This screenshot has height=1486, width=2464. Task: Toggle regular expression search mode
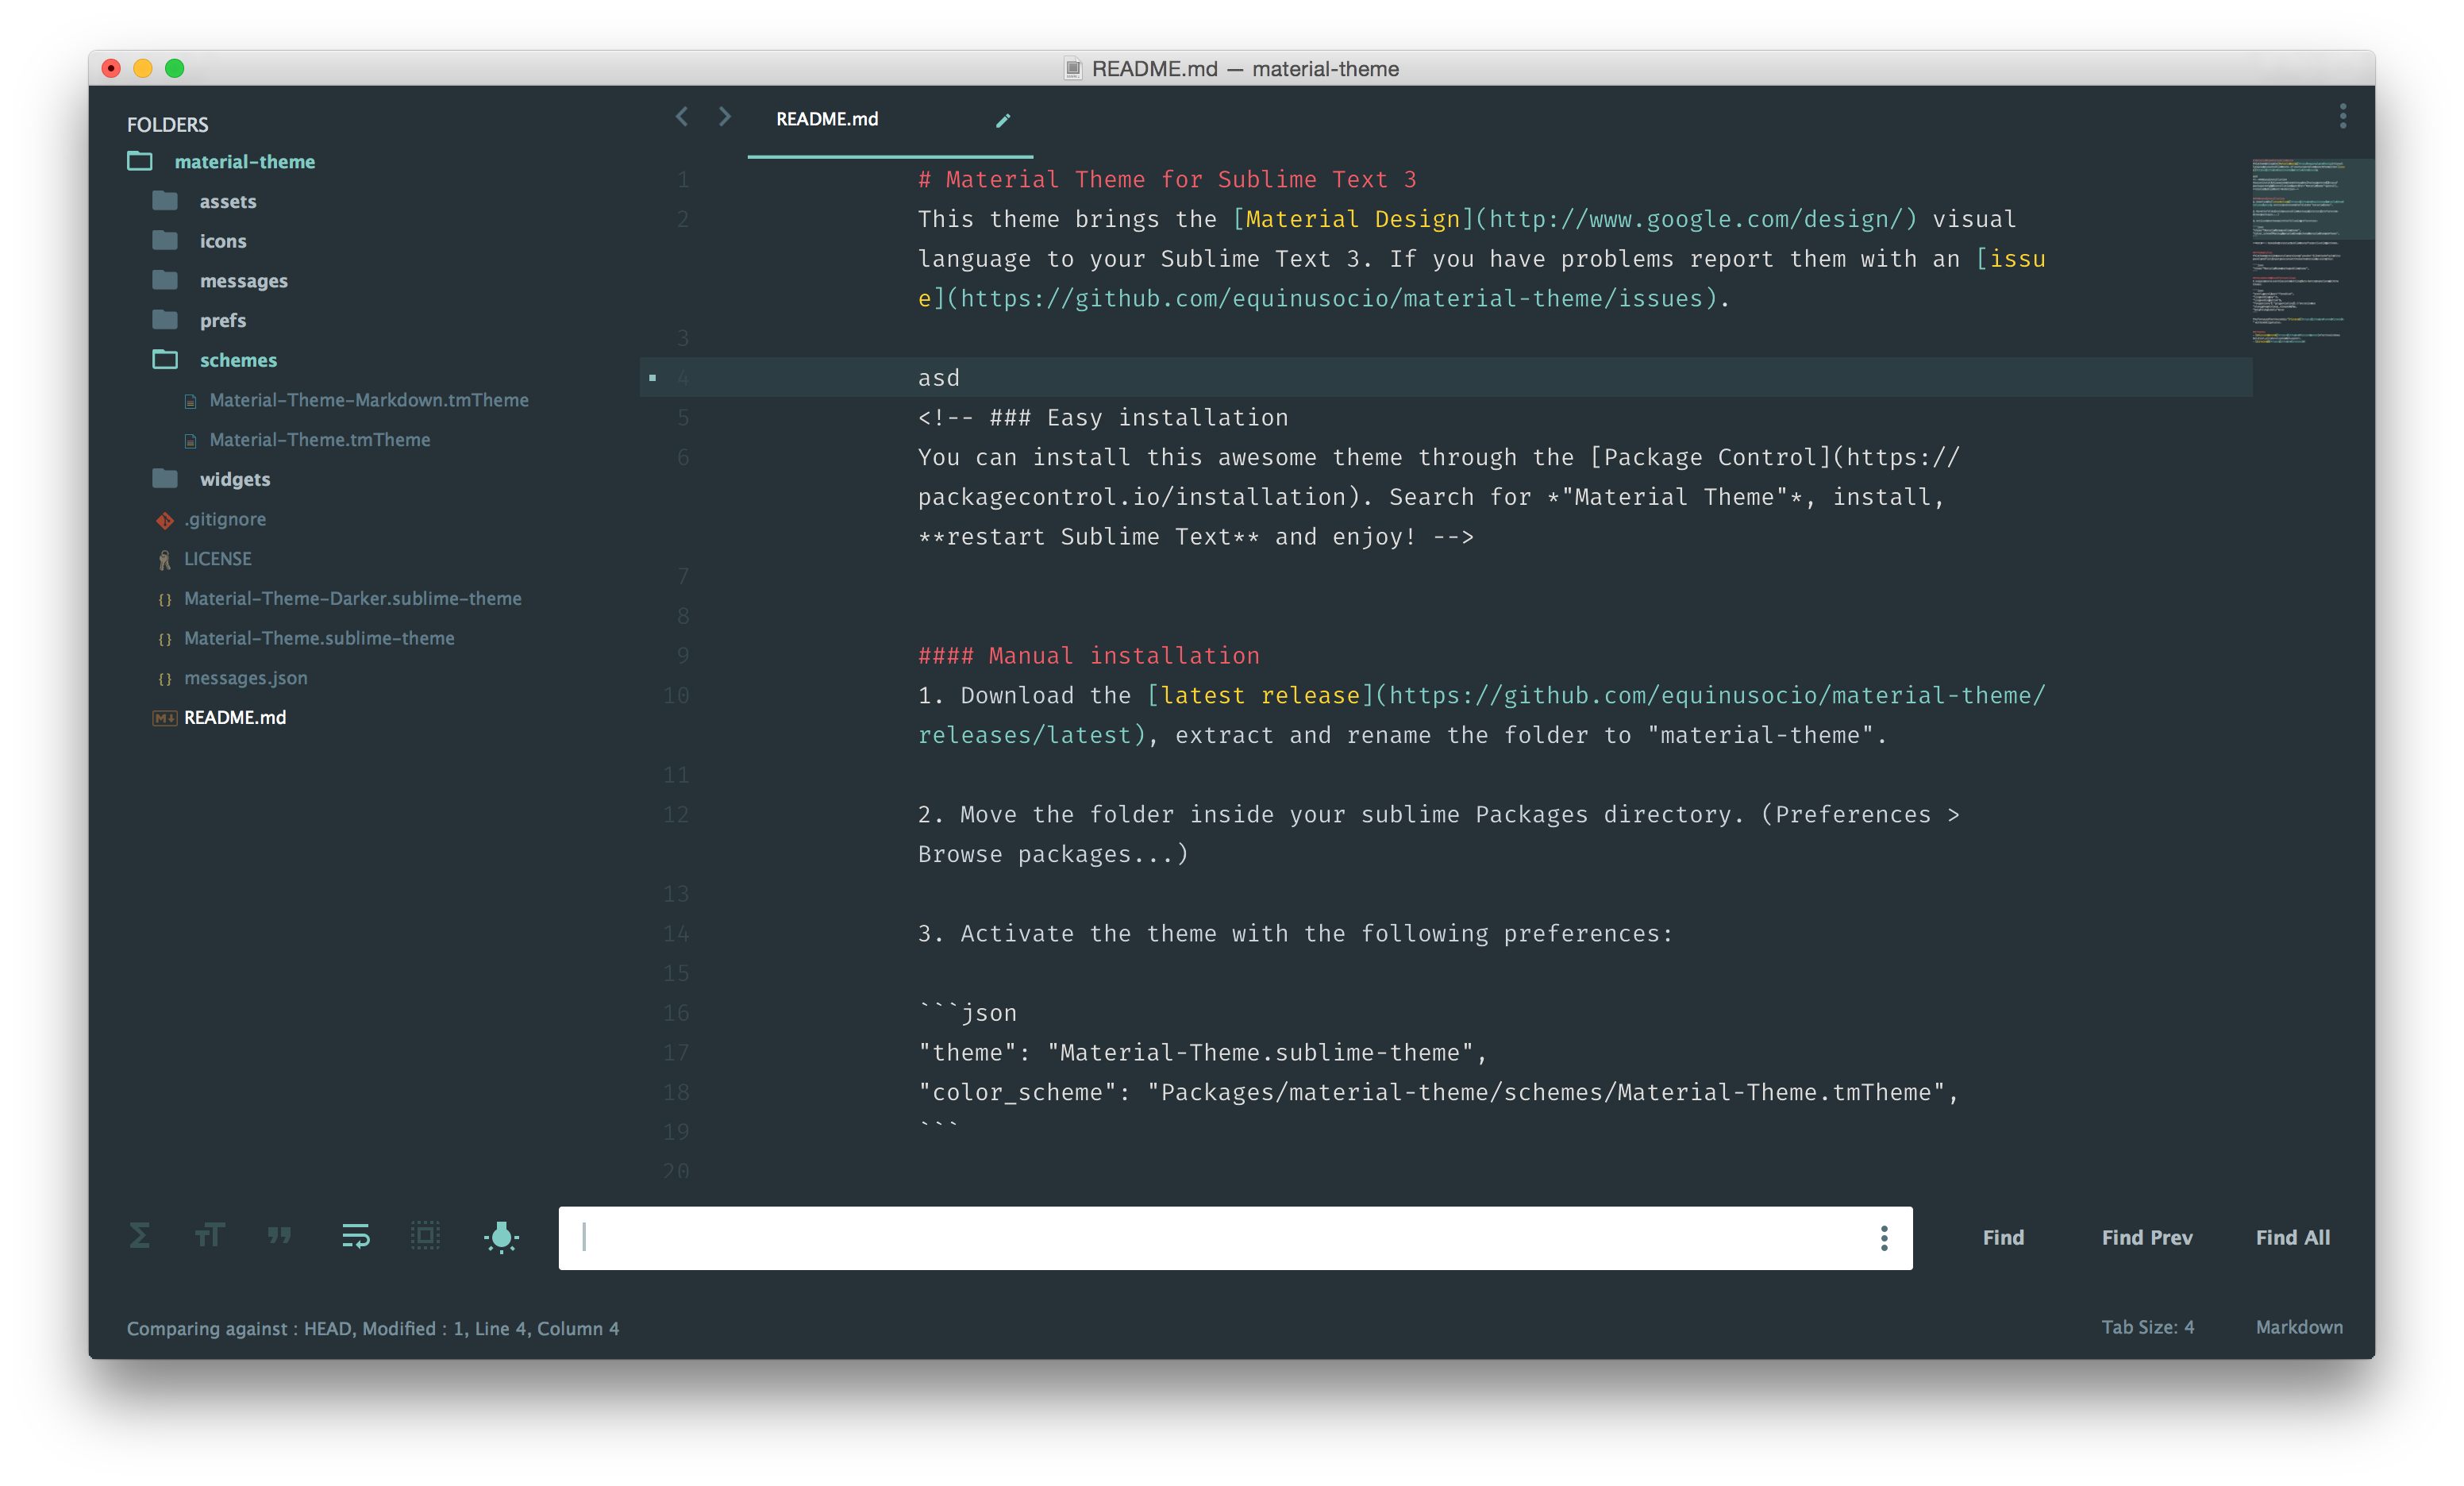click(139, 1237)
